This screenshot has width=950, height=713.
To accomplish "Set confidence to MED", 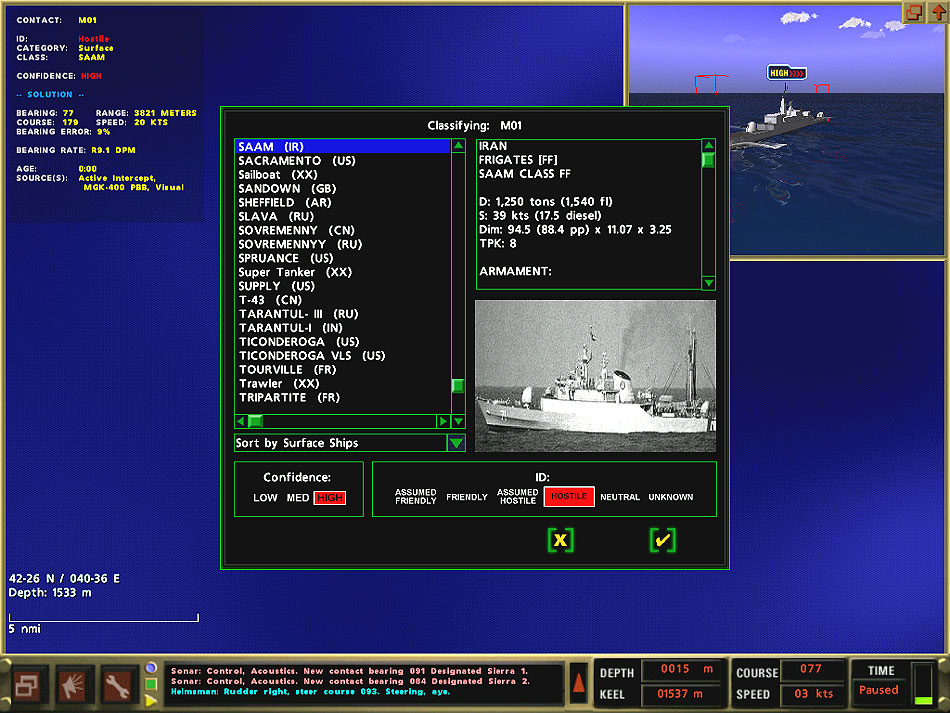I will point(297,497).
